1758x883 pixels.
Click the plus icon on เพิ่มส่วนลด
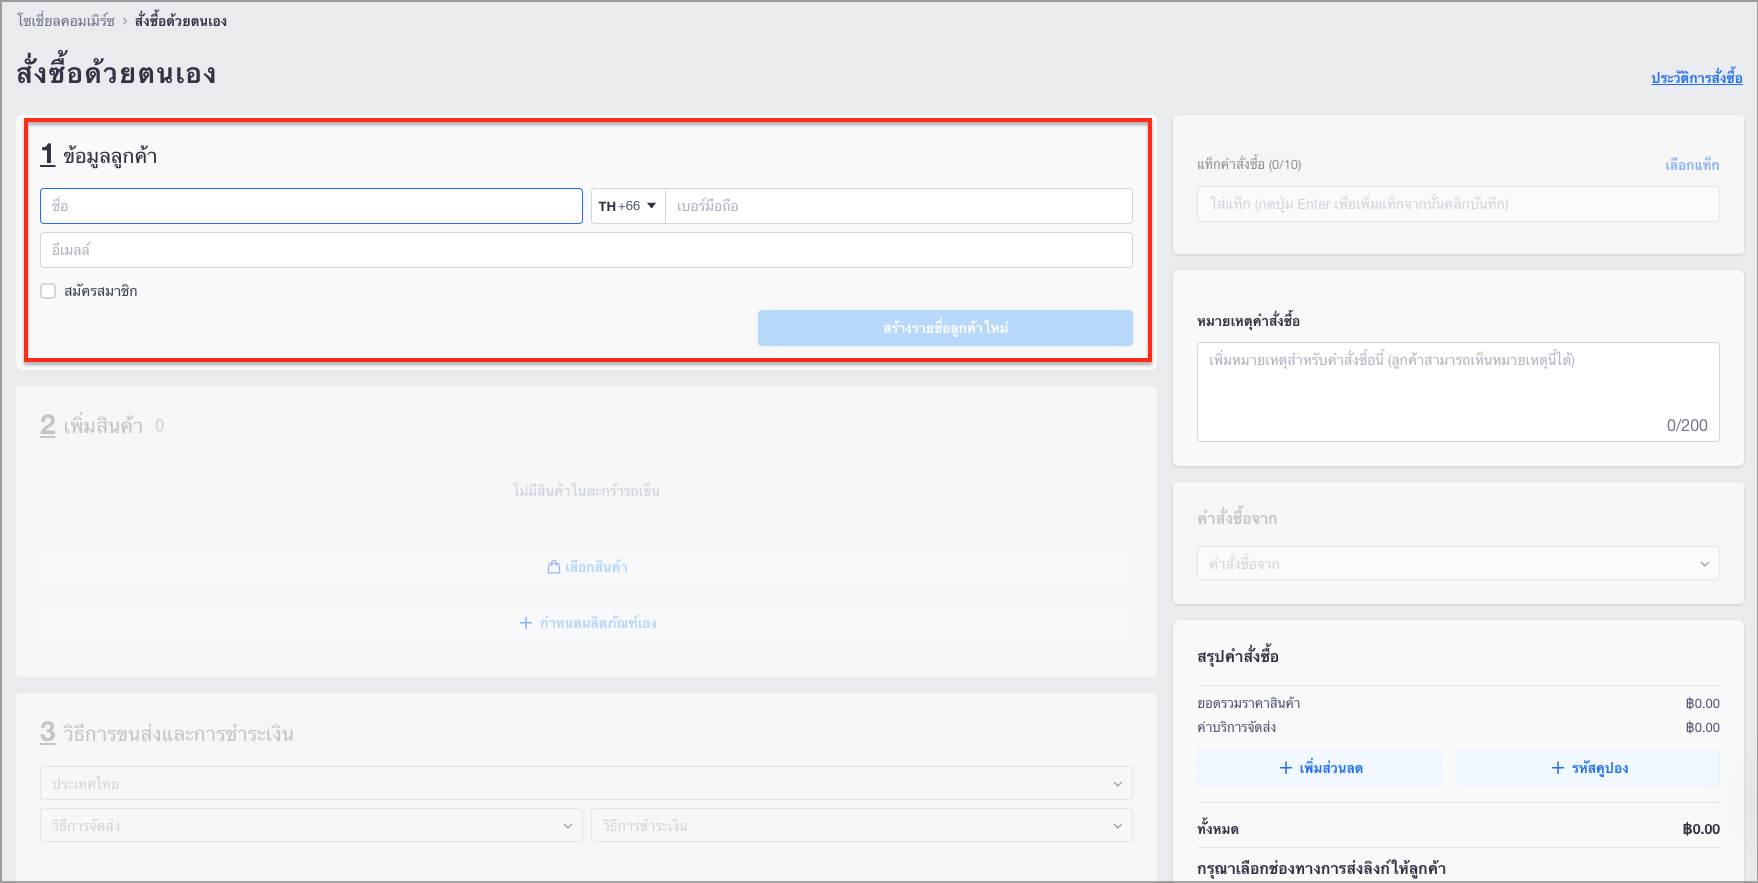[x=1286, y=768]
